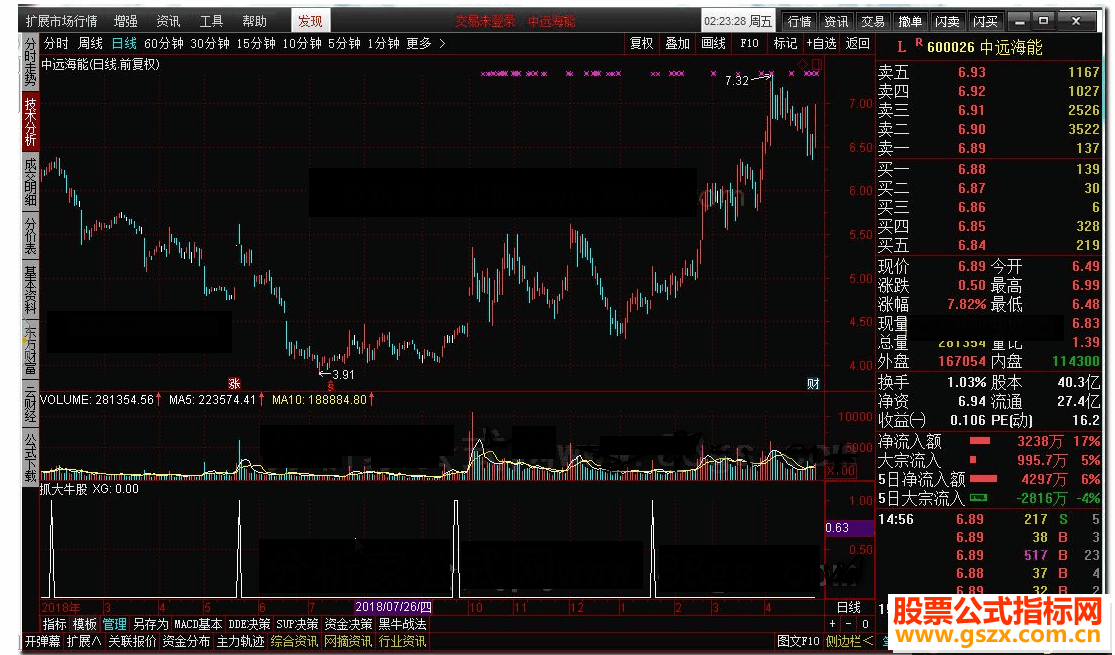Open the 综合资讯 tab

click(294, 641)
